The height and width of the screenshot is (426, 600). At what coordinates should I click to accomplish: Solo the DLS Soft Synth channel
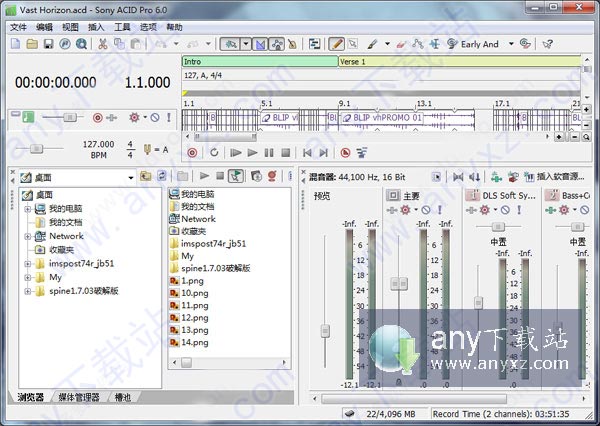[519, 210]
